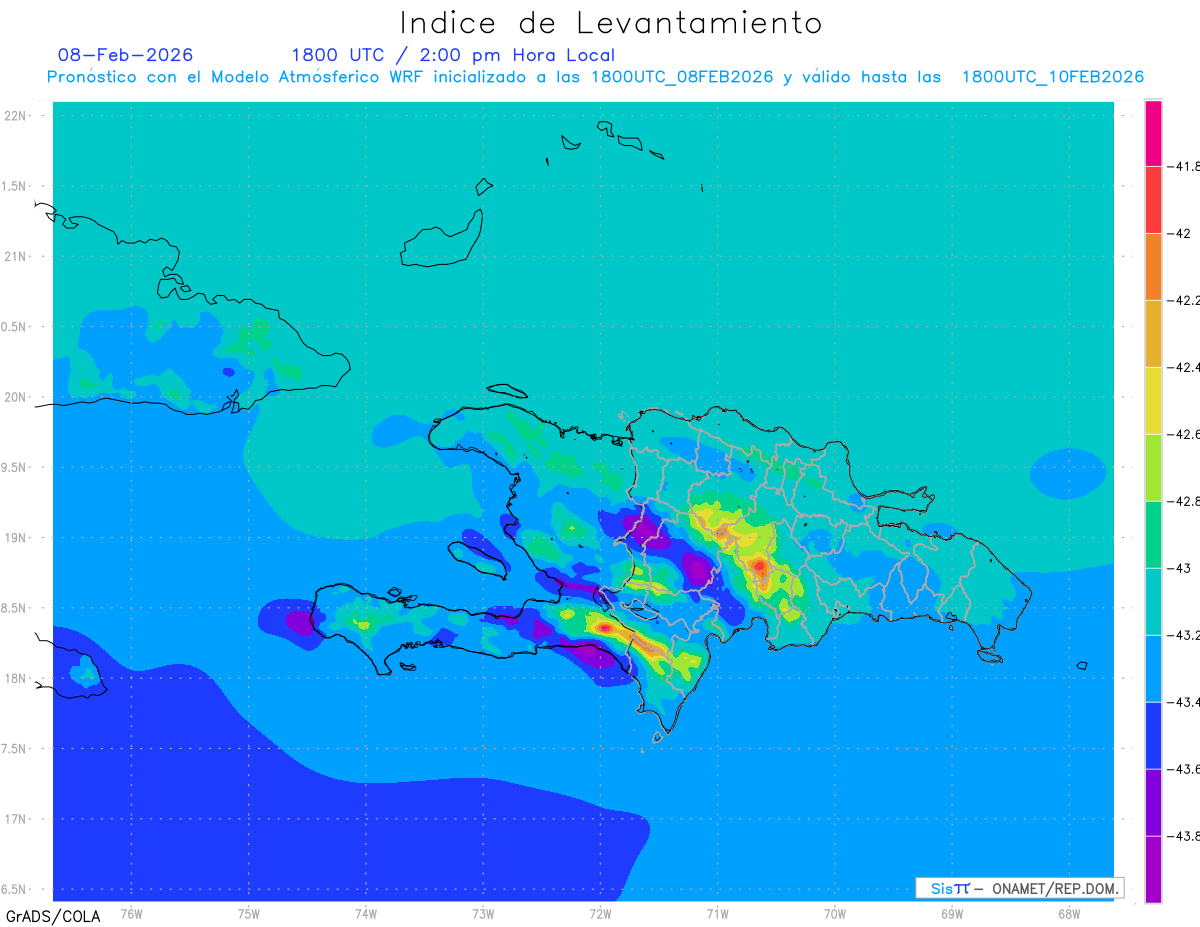Viewport: 1200px width, 927px height.
Task: Select the lime swatch between -42.6 and -42.8
Action: point(1153,468)
